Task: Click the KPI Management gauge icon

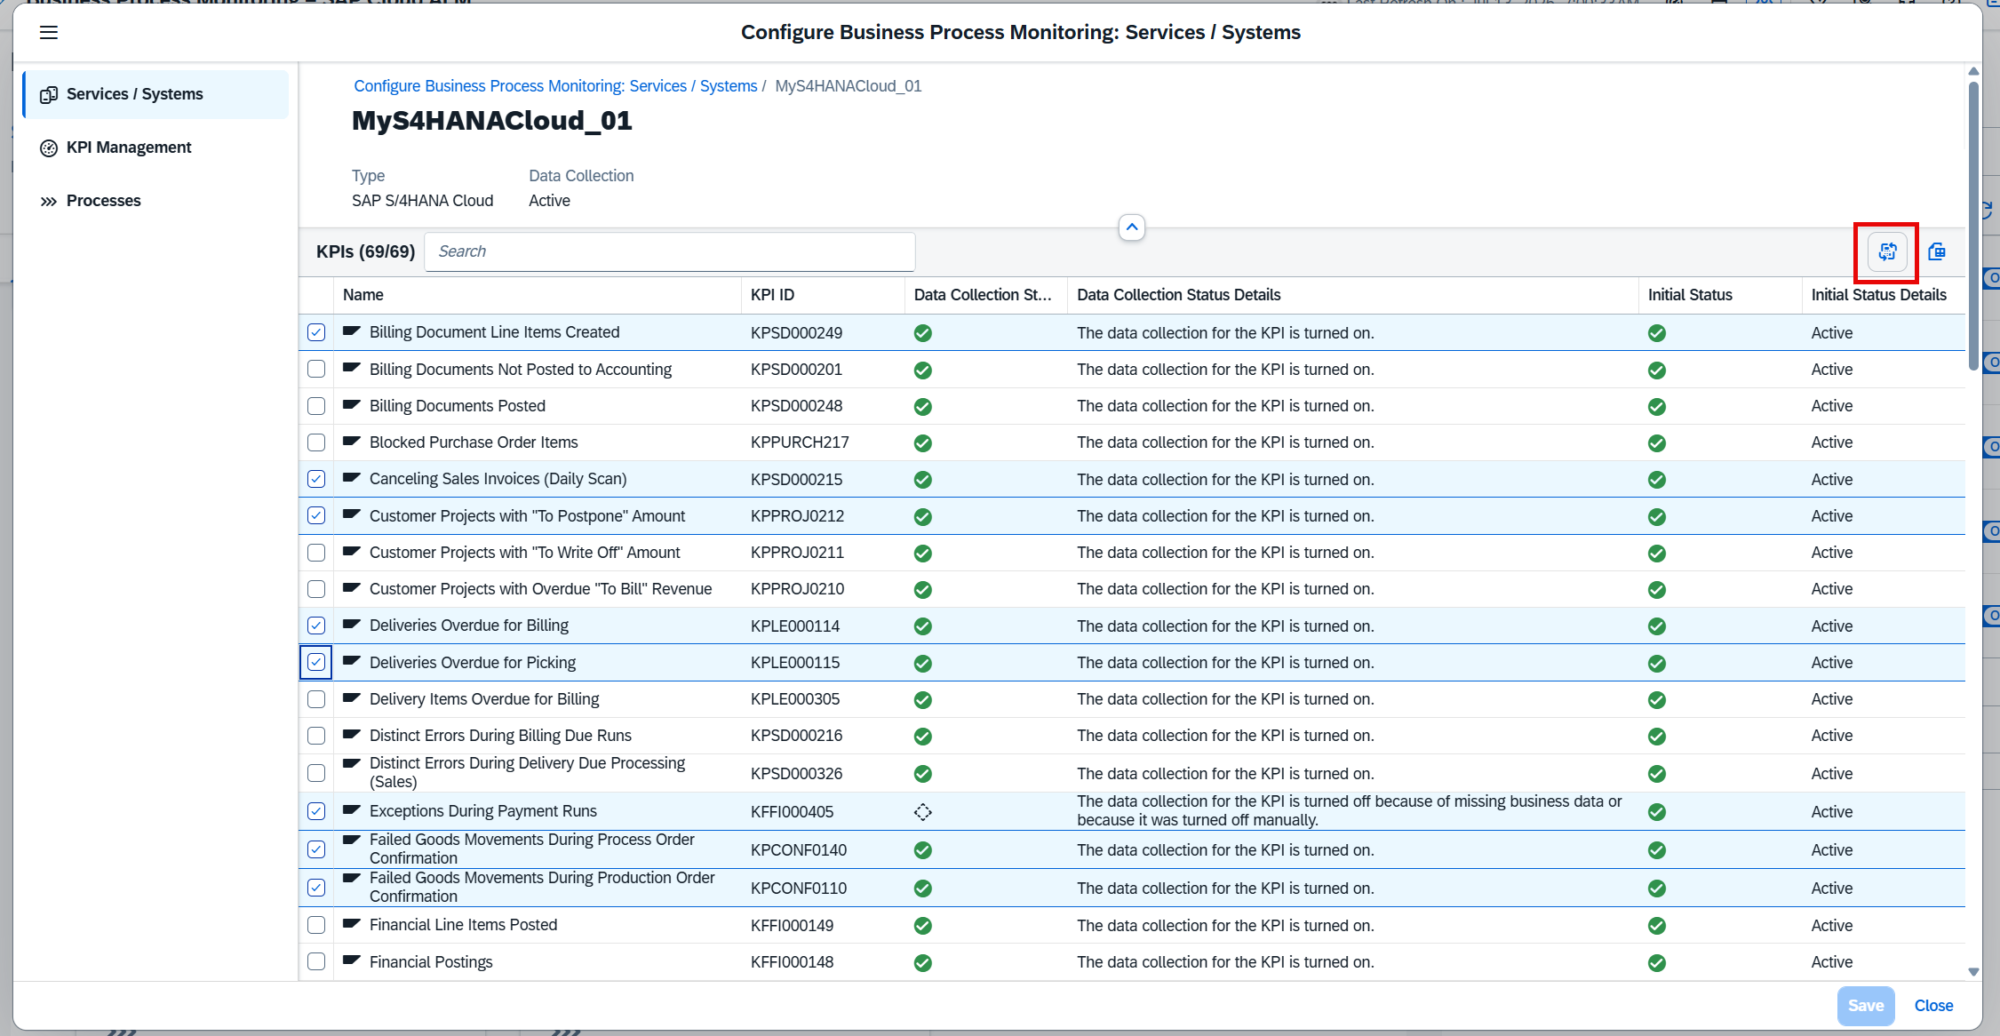Action: click(x=48, y=148)
